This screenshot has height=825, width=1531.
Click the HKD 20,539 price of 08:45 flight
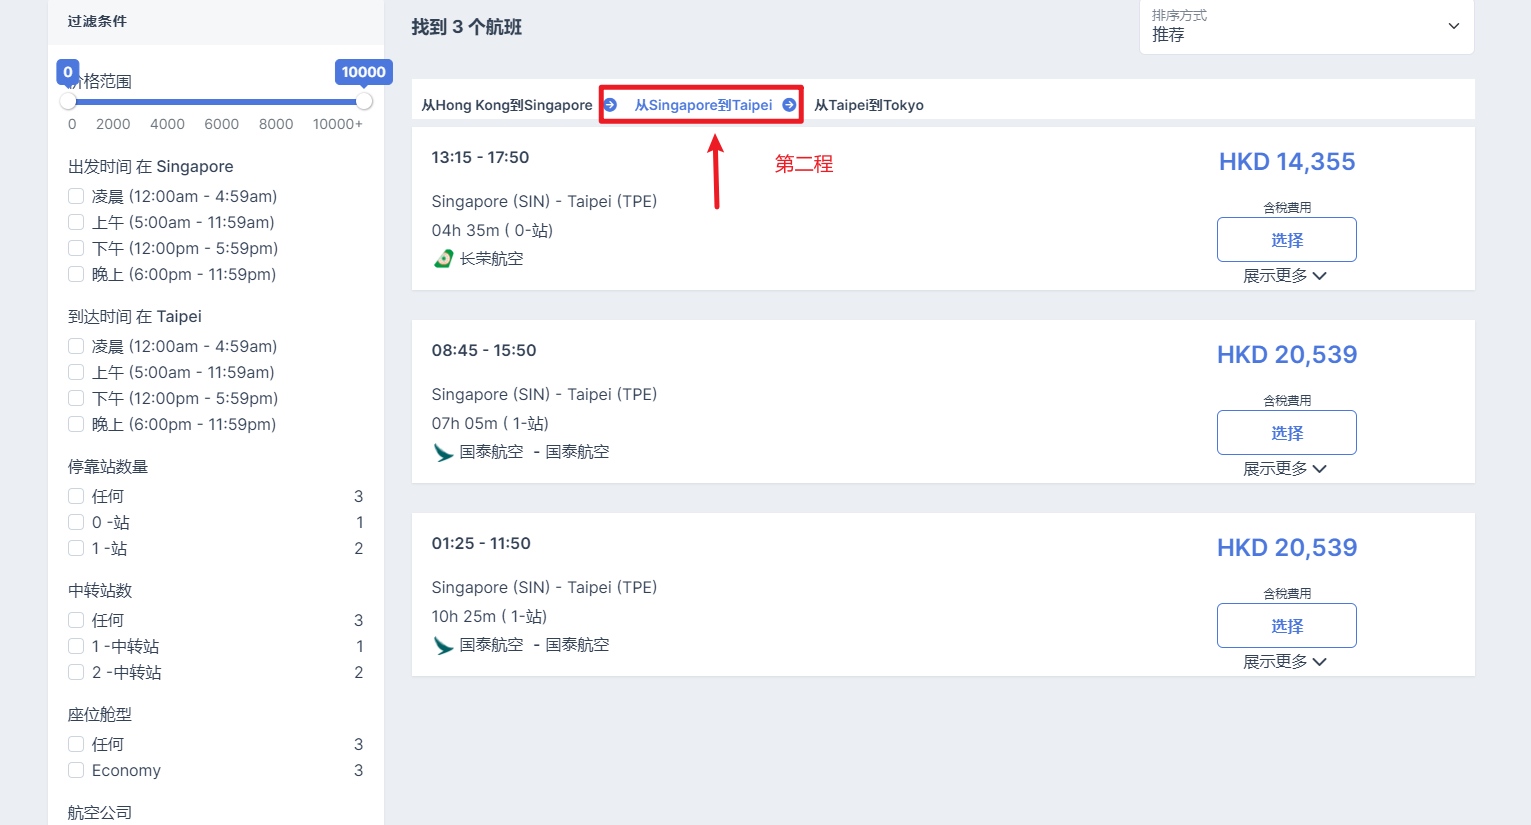(x=1286, y=355)
